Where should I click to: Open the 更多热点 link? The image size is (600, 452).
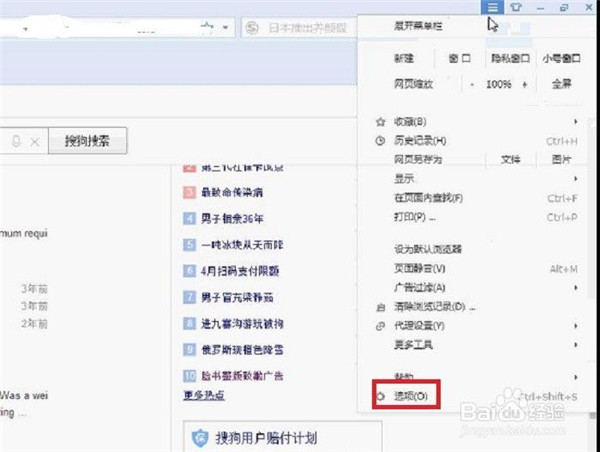click(x=204, y=394)
